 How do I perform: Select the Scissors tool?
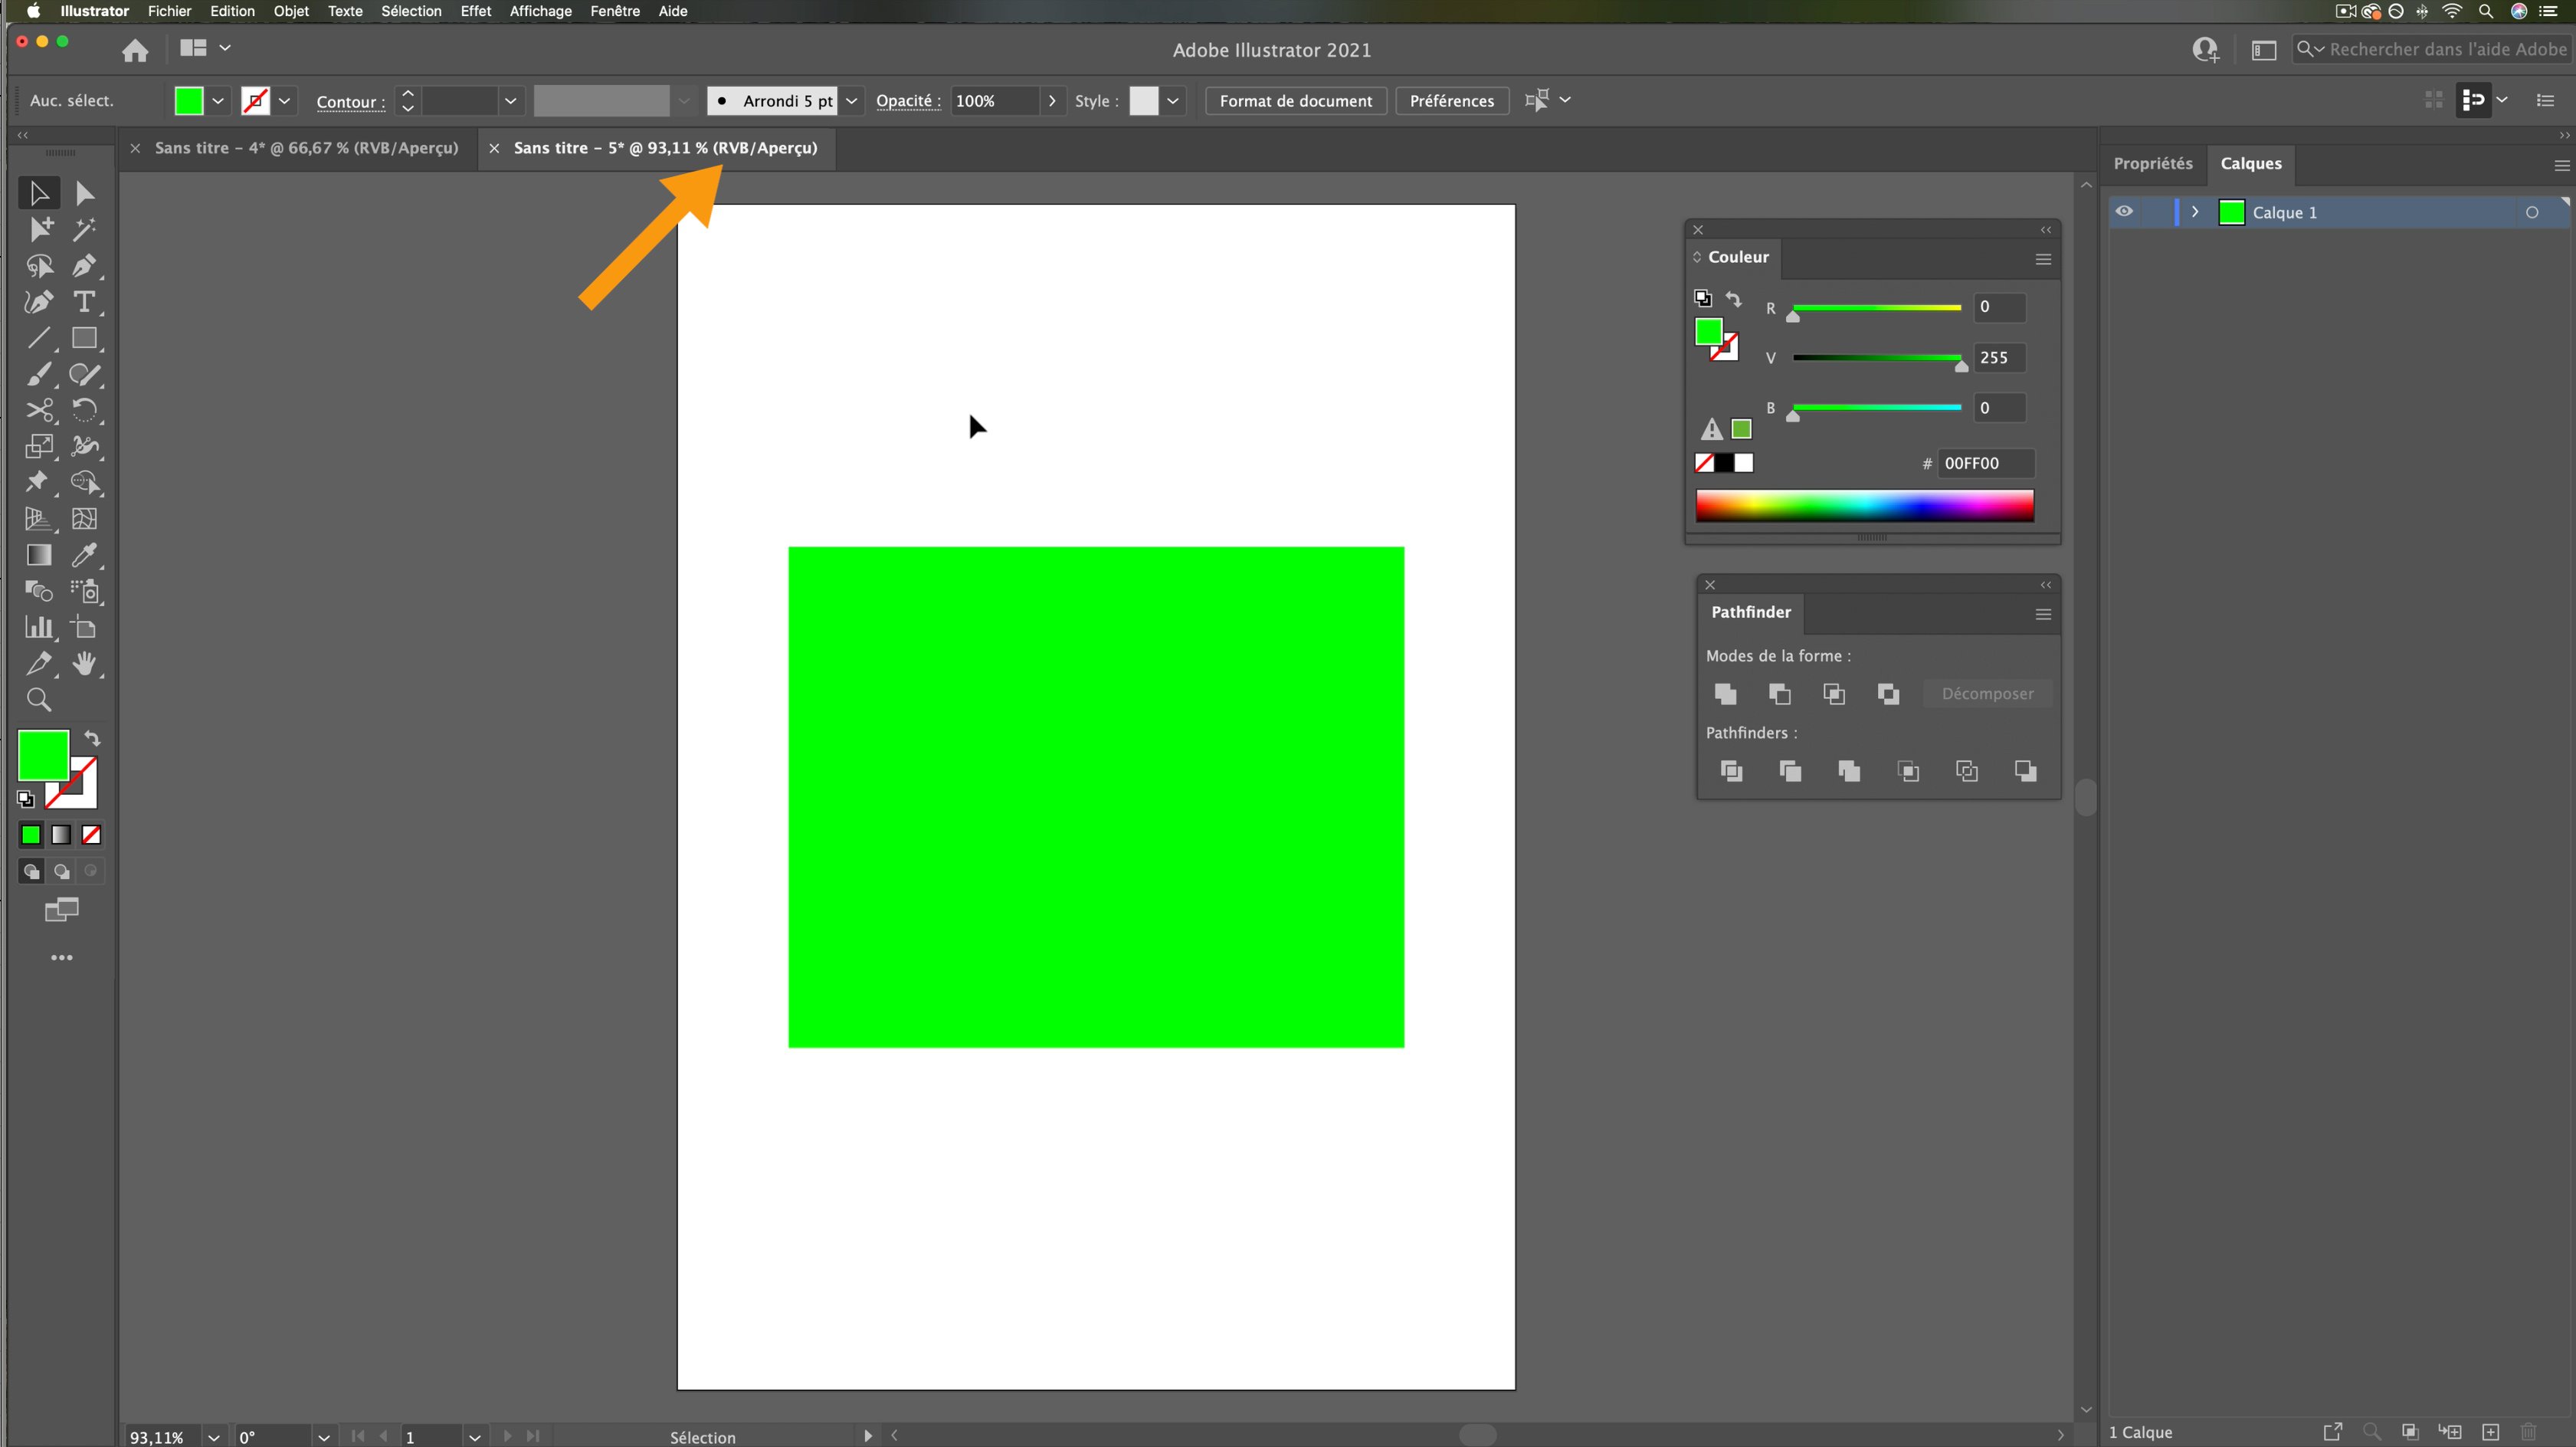(39, 411)
